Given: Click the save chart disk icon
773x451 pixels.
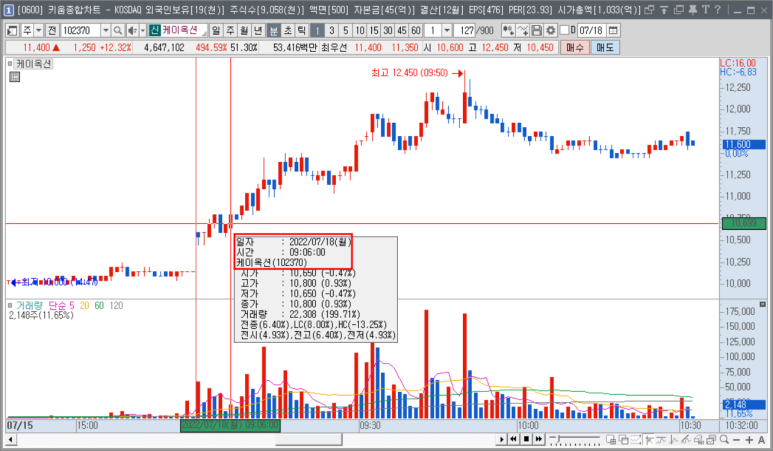Looking at the screenshot, I should (536, 31).
